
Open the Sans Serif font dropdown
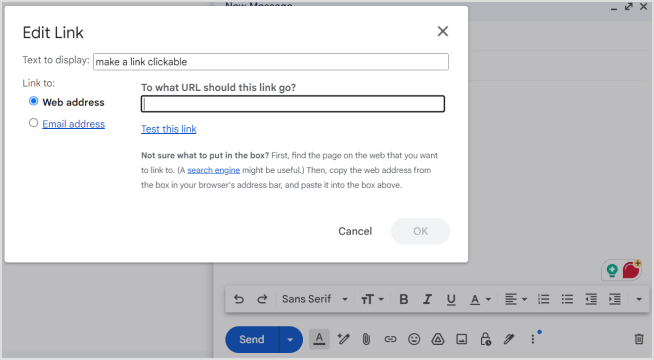click(x=315, y=299)
